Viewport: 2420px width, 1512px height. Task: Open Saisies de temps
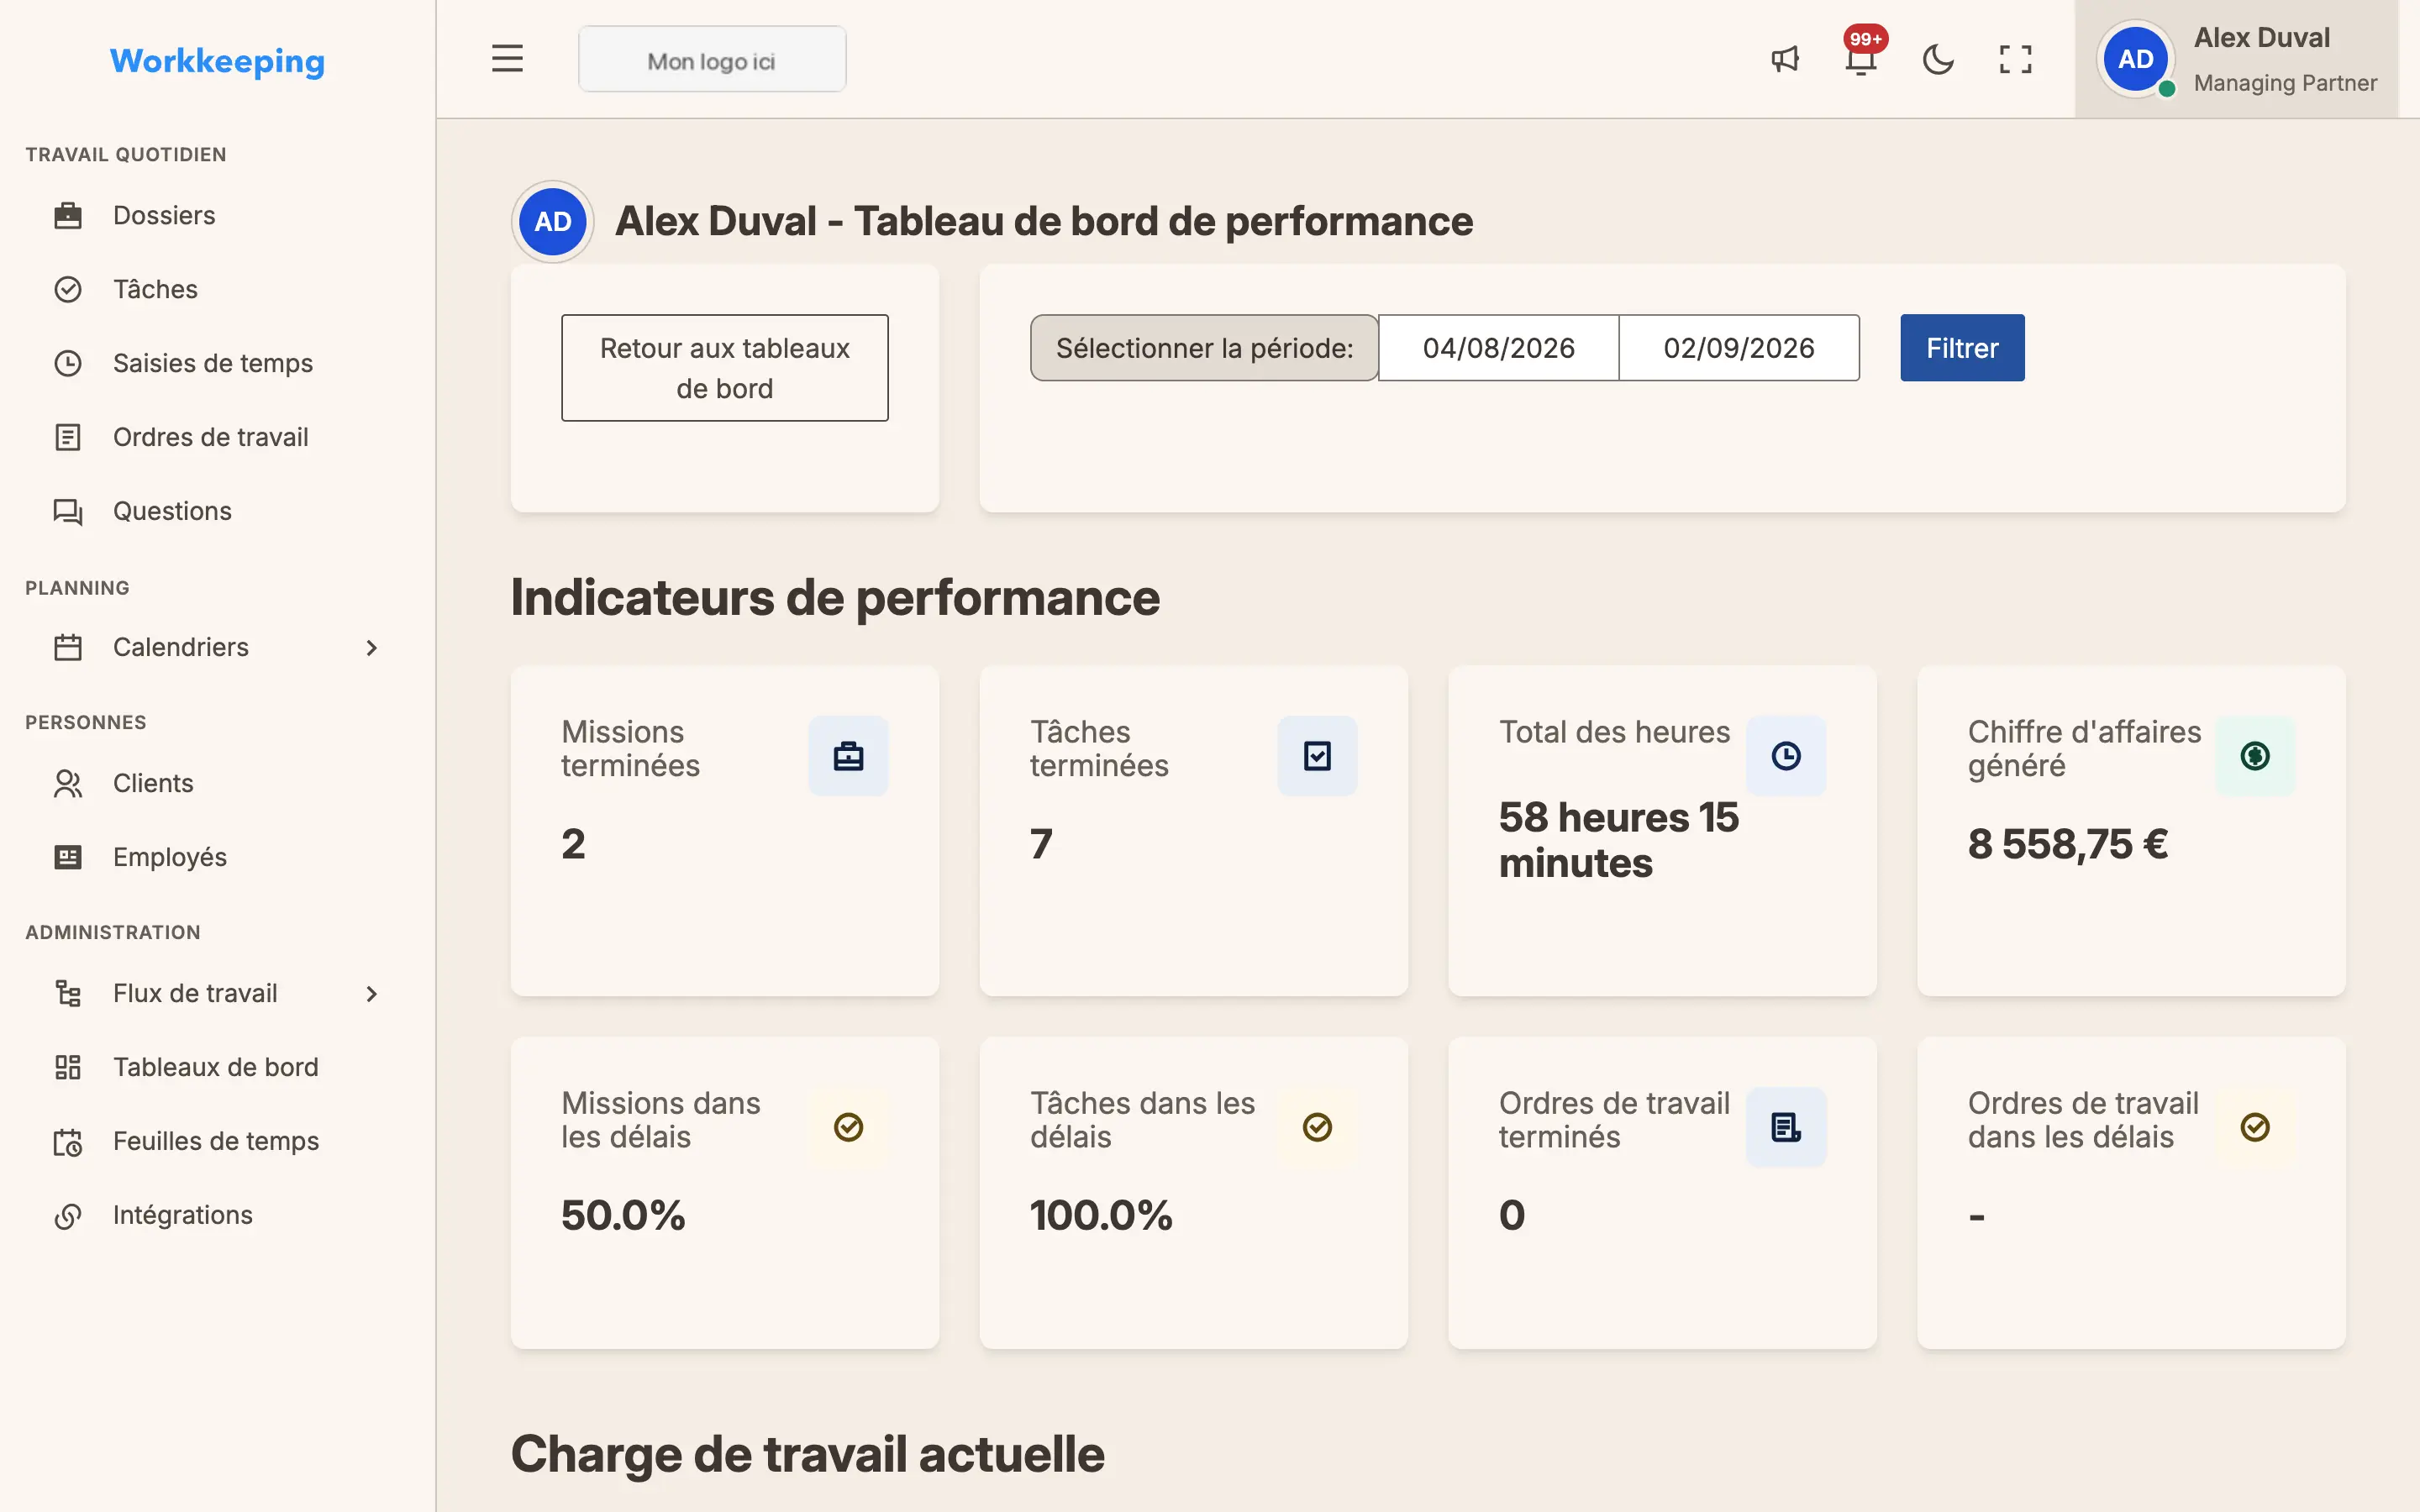coord(217,363)
